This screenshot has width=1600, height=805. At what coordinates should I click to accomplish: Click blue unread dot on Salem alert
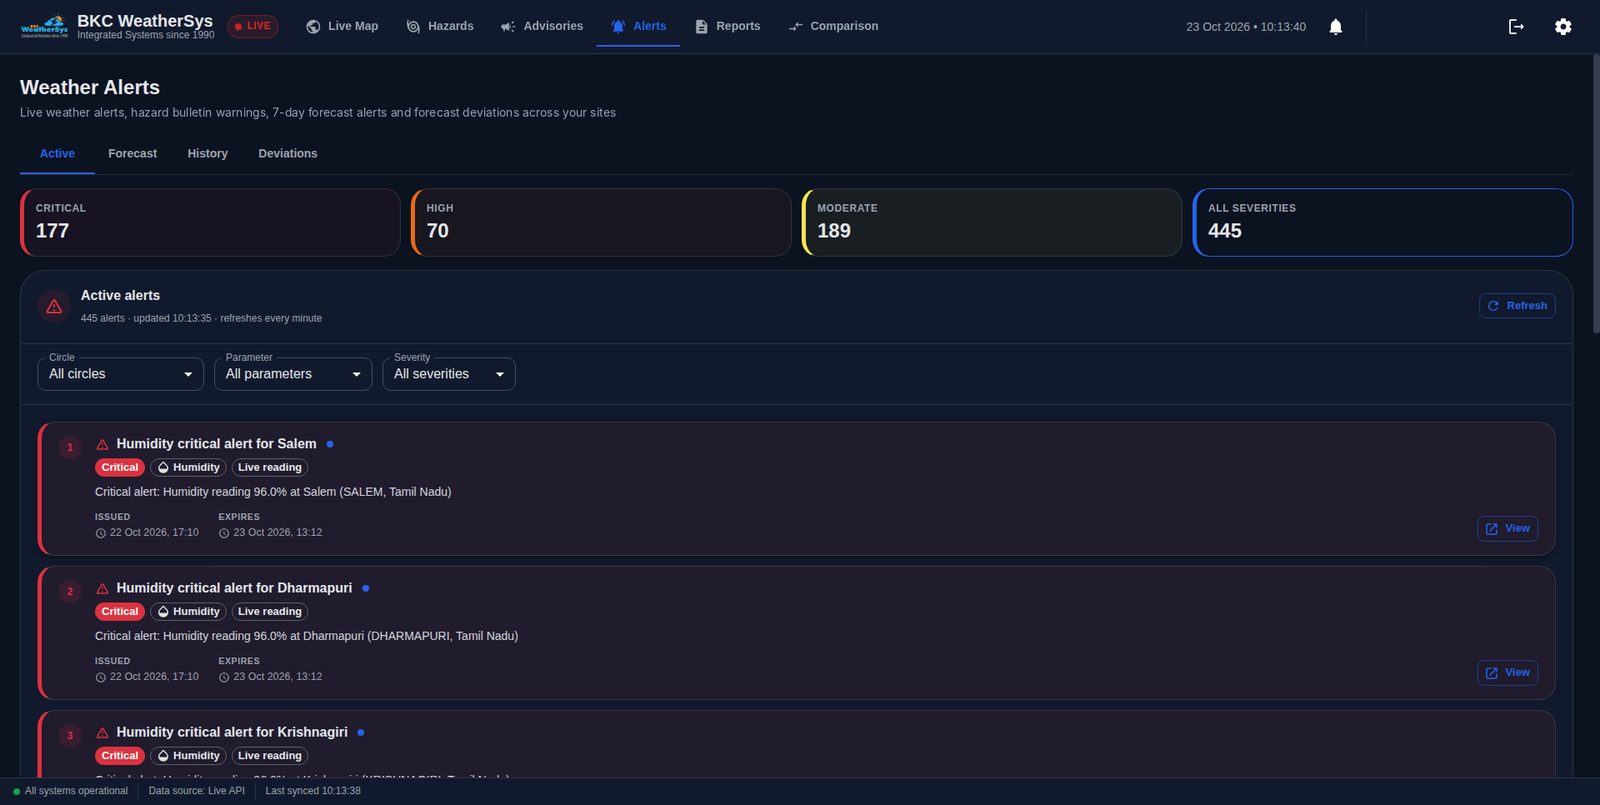point(330,444)
